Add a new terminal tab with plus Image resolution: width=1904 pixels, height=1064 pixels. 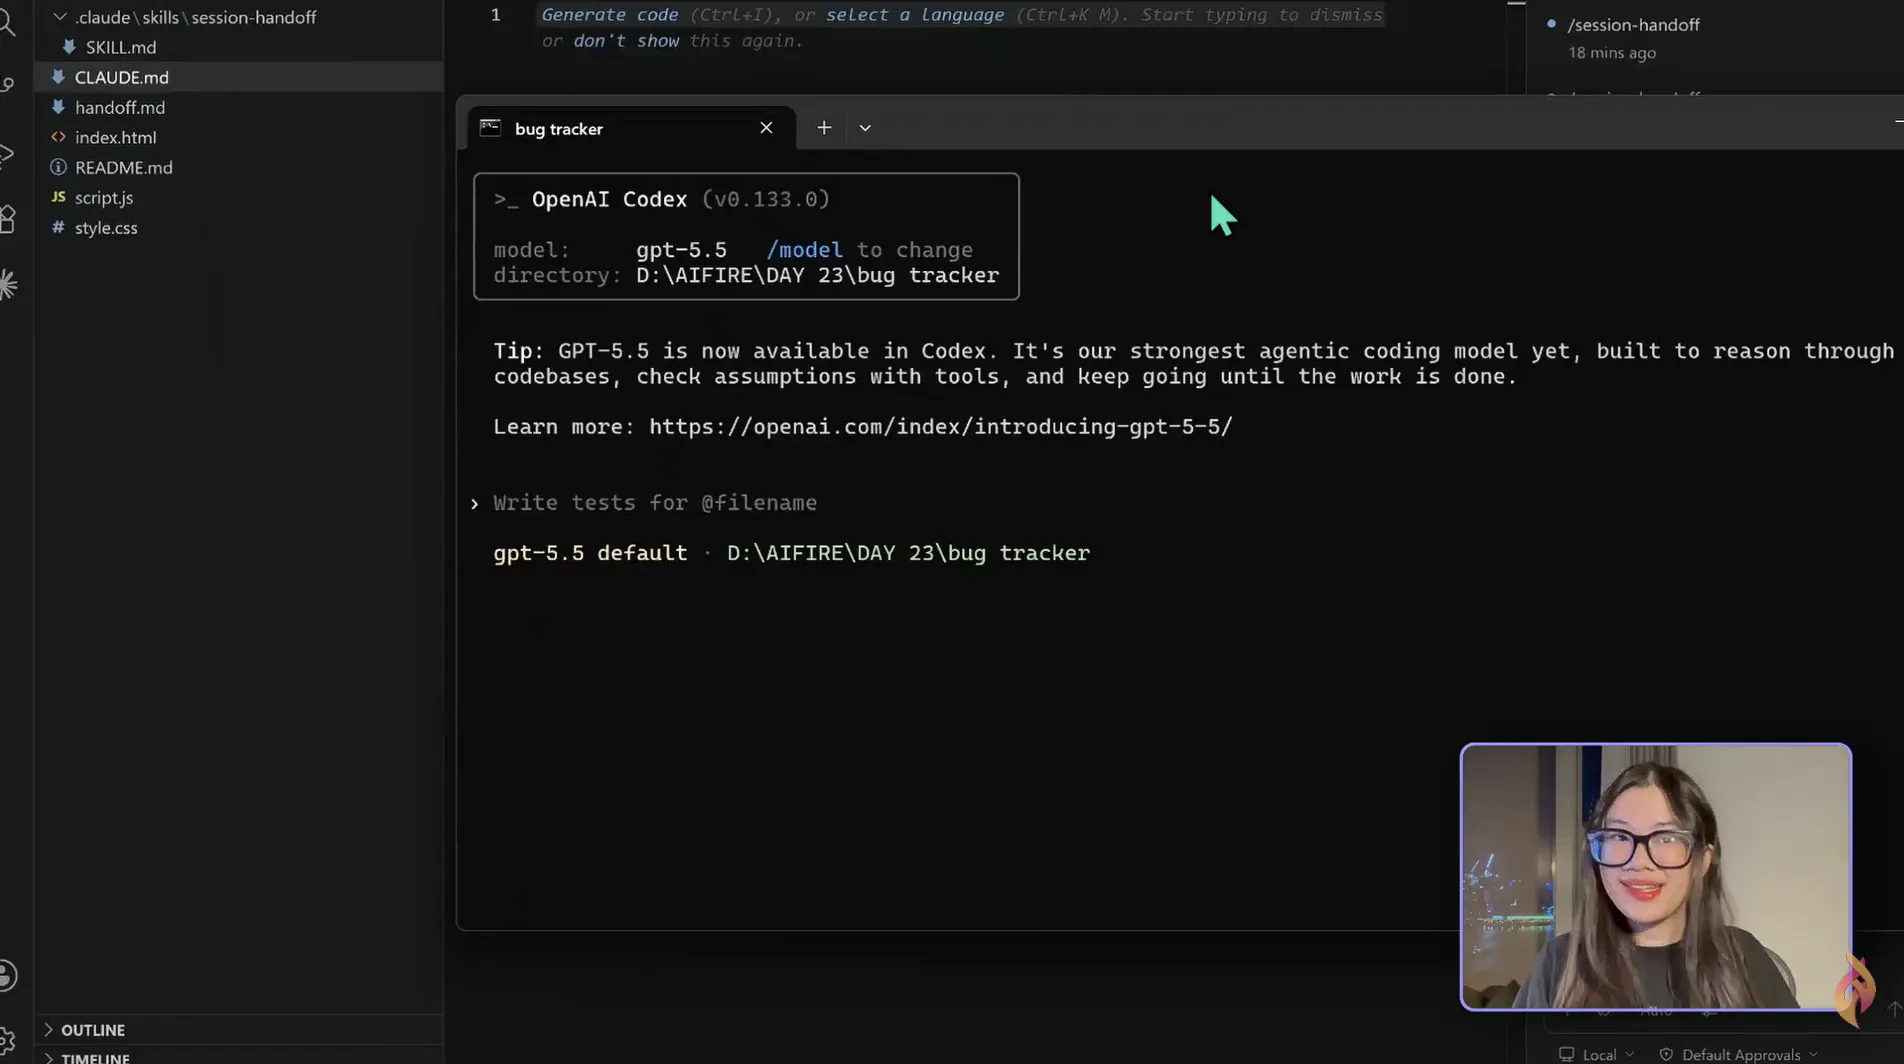click(824, 127)
